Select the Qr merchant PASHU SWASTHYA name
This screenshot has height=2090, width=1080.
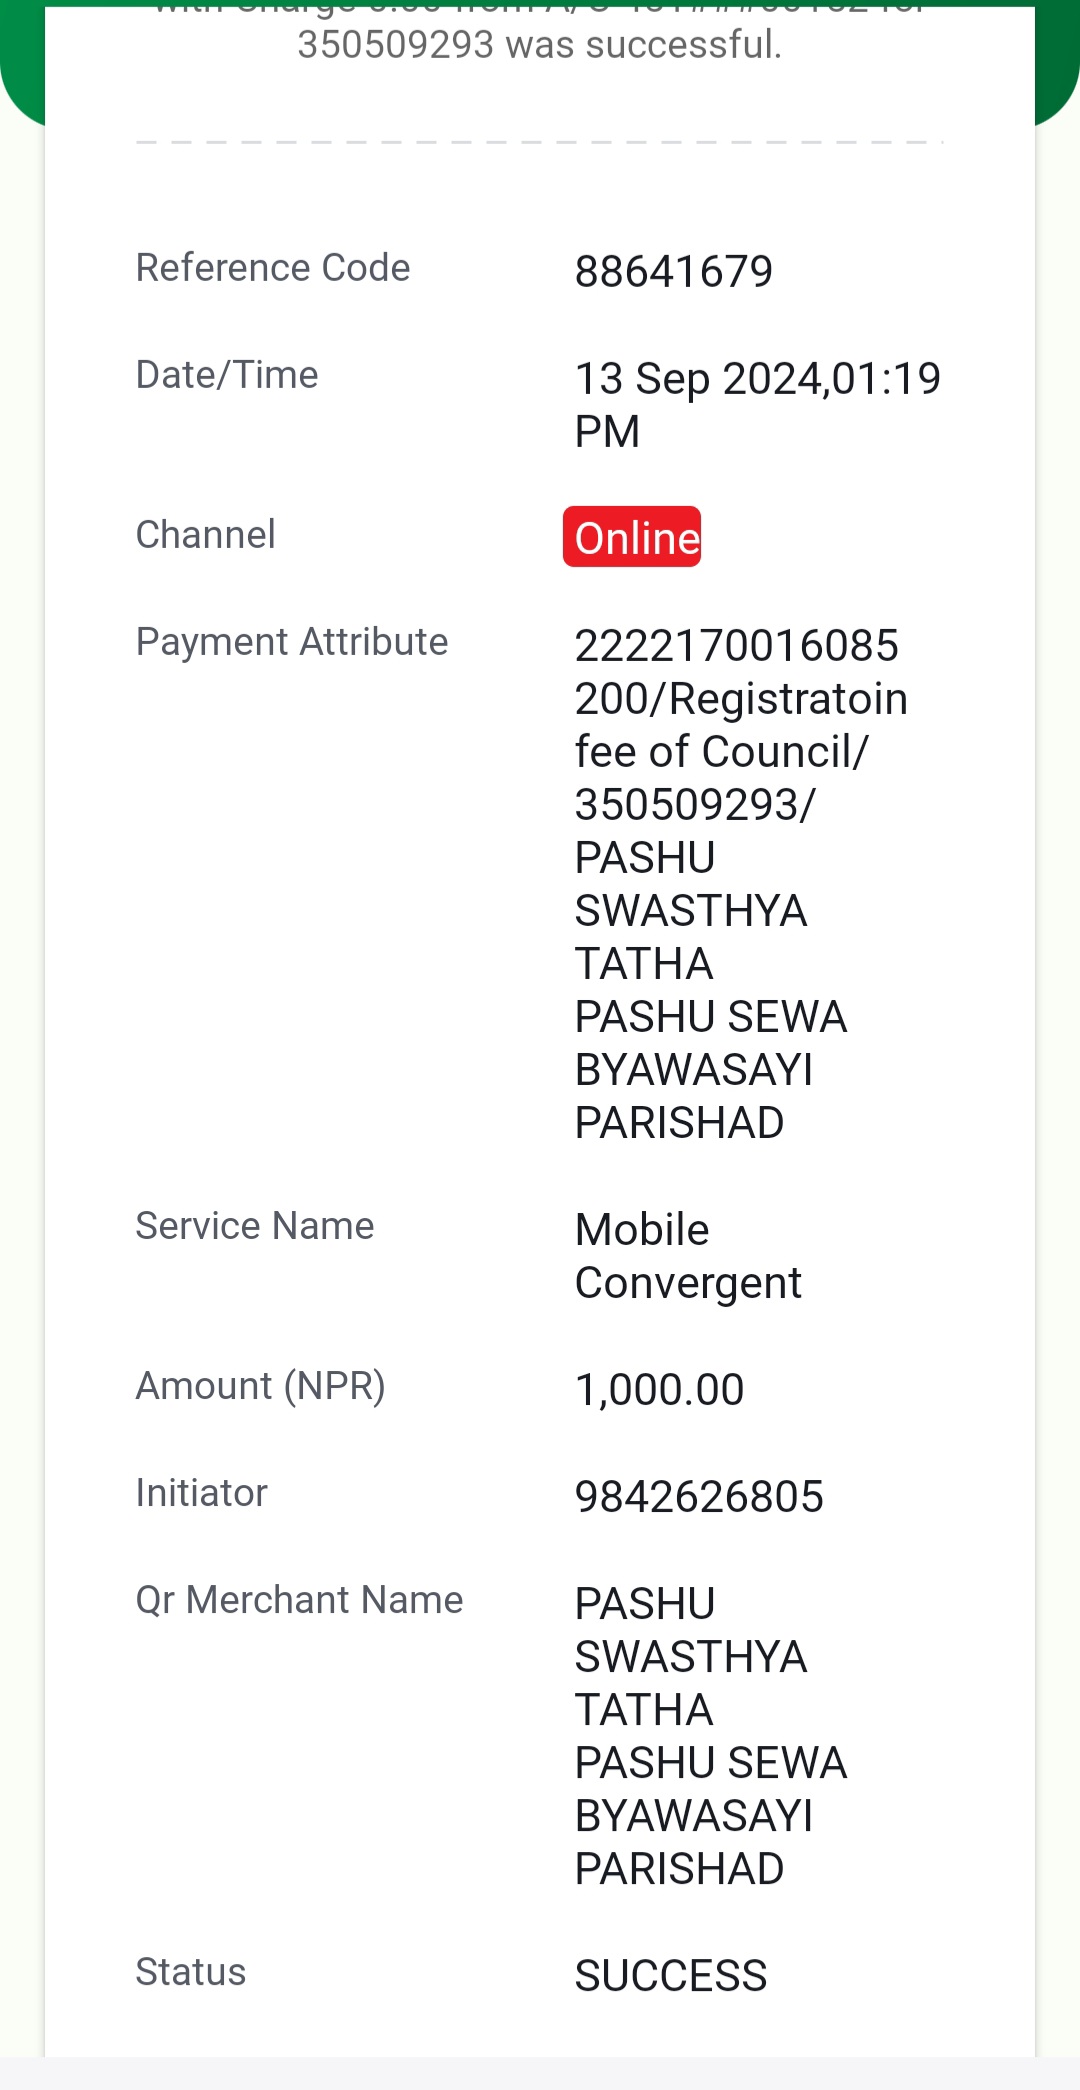pyautogui.click(x=711, y=1736)
